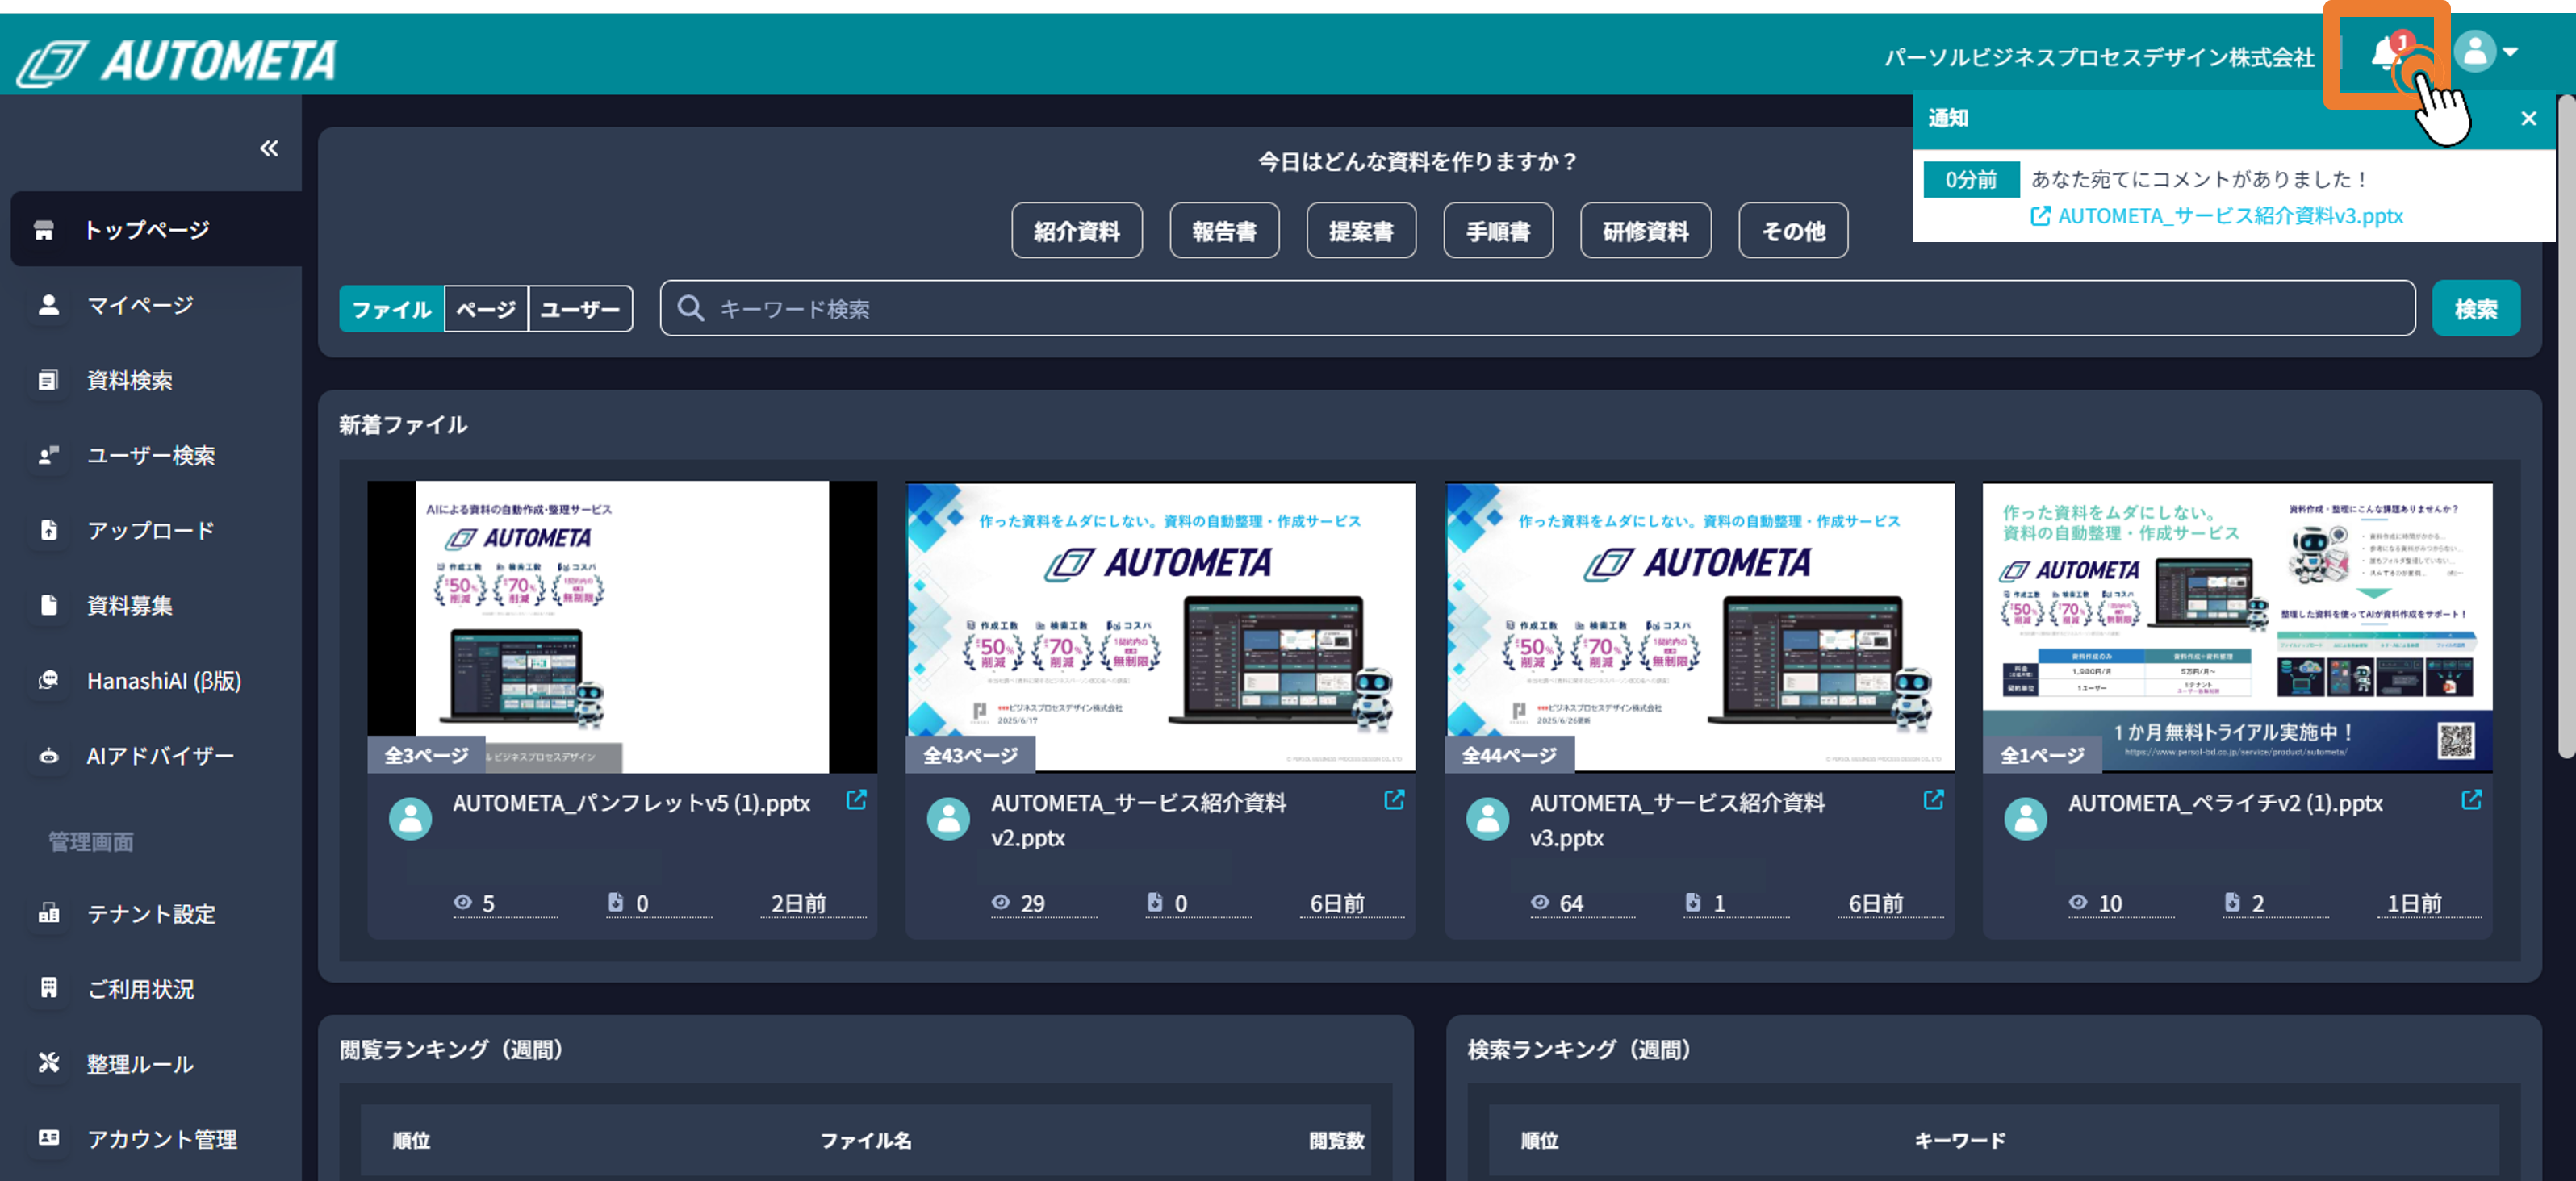Click uploader avatar on サービス紹介資料 v2 card

click(x=948, y=819)
